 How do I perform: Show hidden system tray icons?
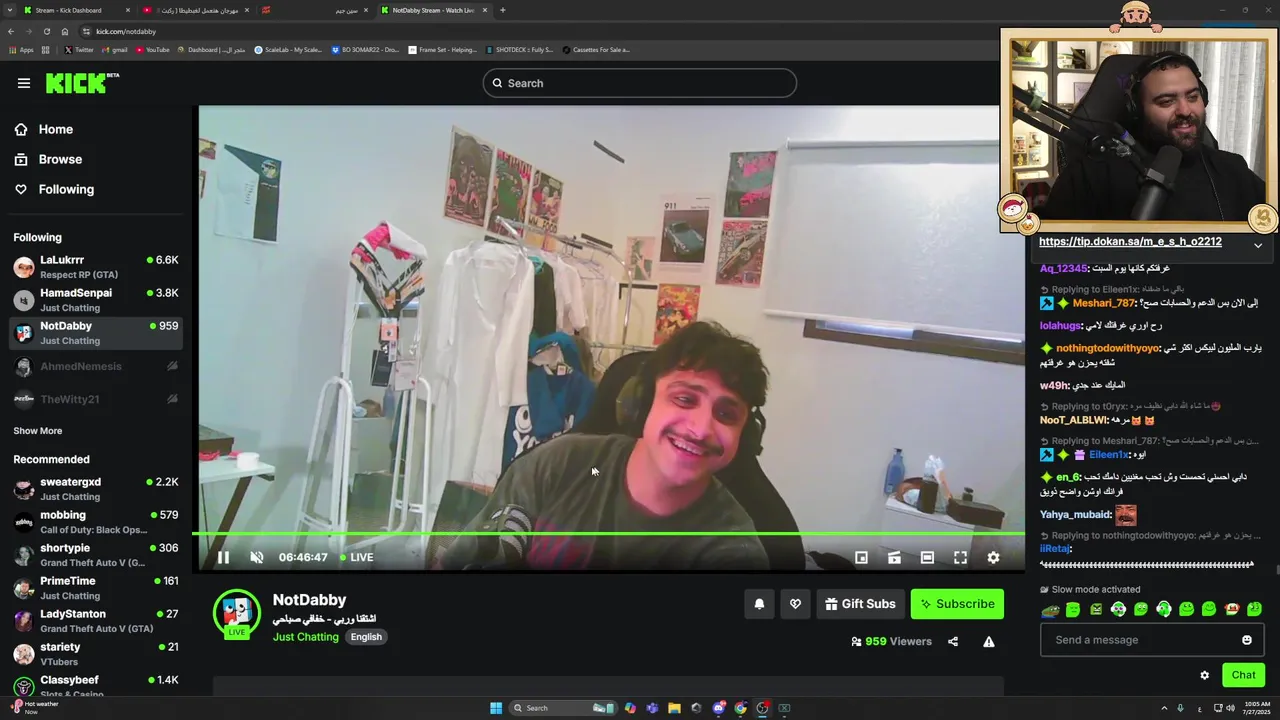[1164, 708]
